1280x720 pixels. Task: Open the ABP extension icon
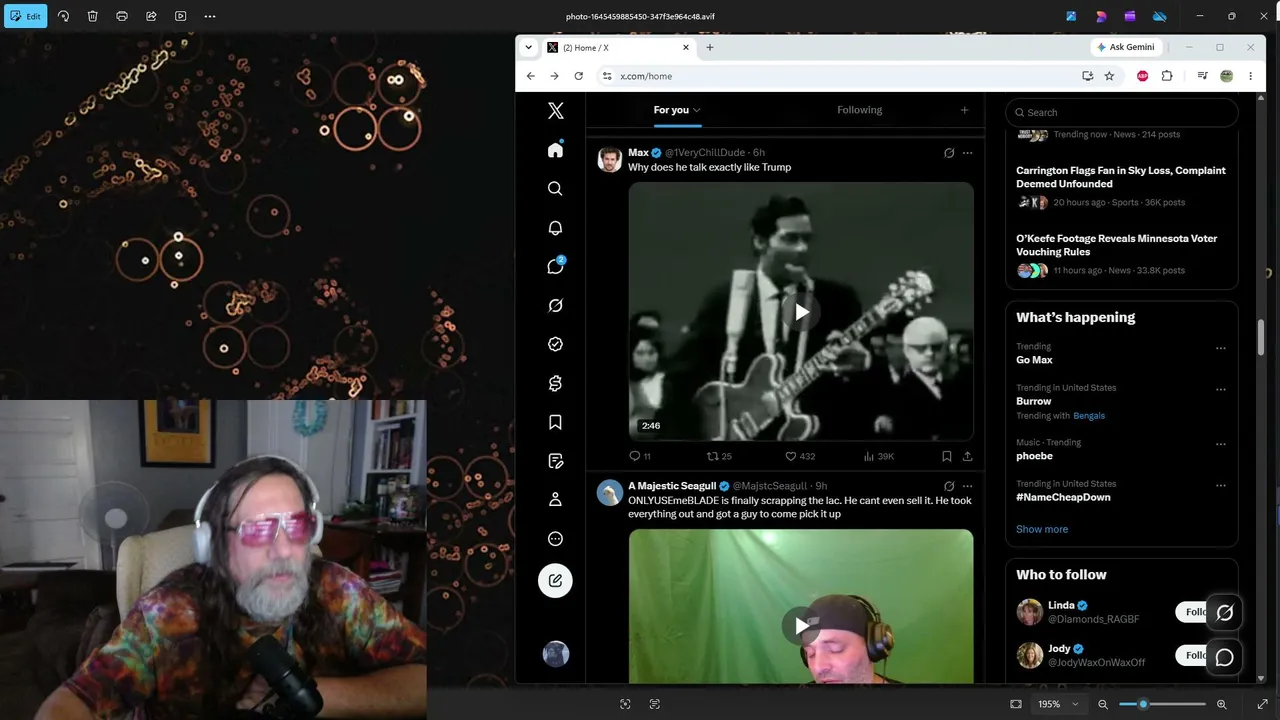tap(1142, 76)
